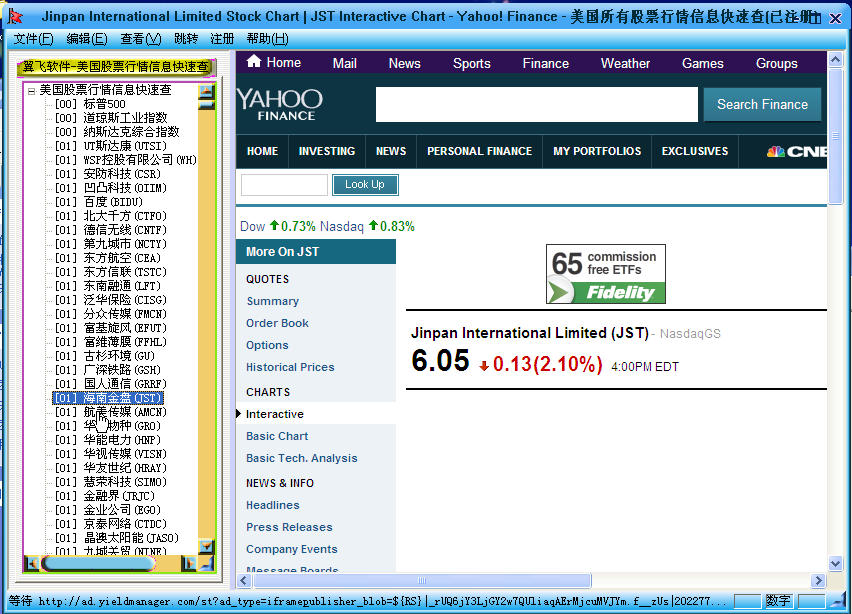
Task: Select 晶澳太阳能 (JASO) in the tree
Action: pyautogui.click(x=117, y=538)
